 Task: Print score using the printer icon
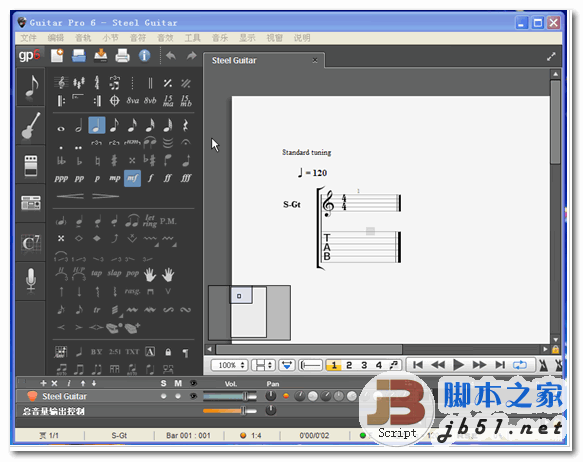pyautogui.click(x=122, y=56)
